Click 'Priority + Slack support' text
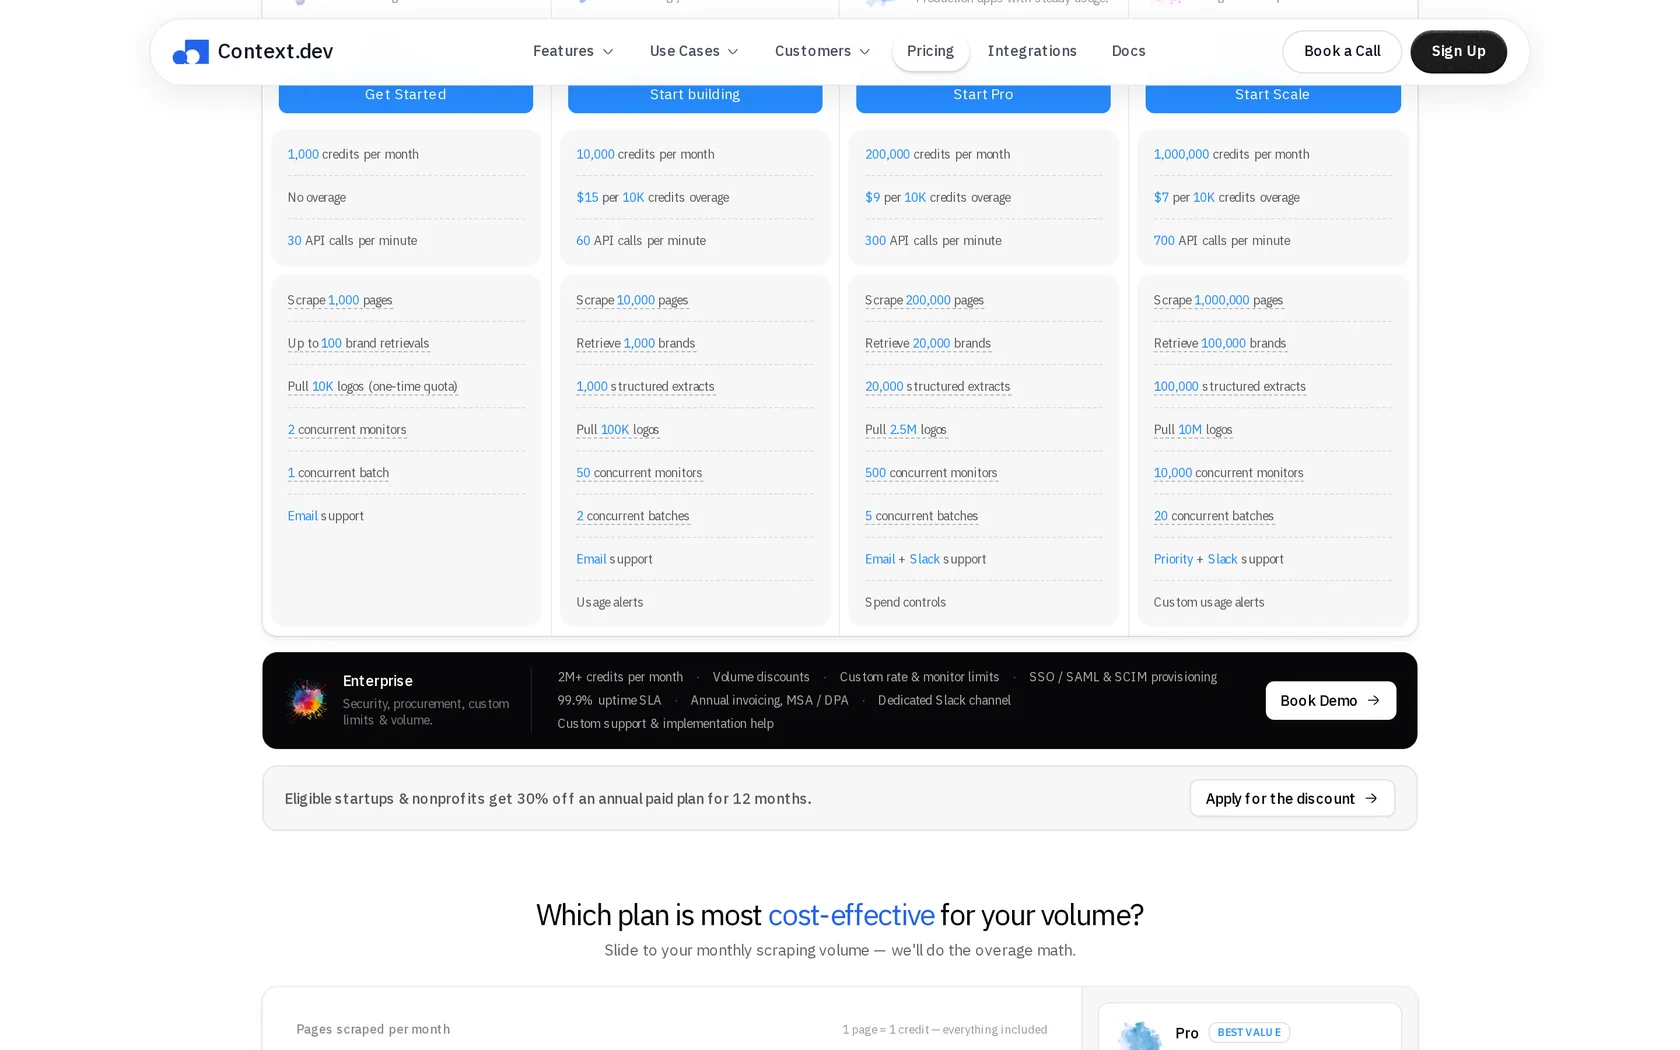 tap(1218, 560)
